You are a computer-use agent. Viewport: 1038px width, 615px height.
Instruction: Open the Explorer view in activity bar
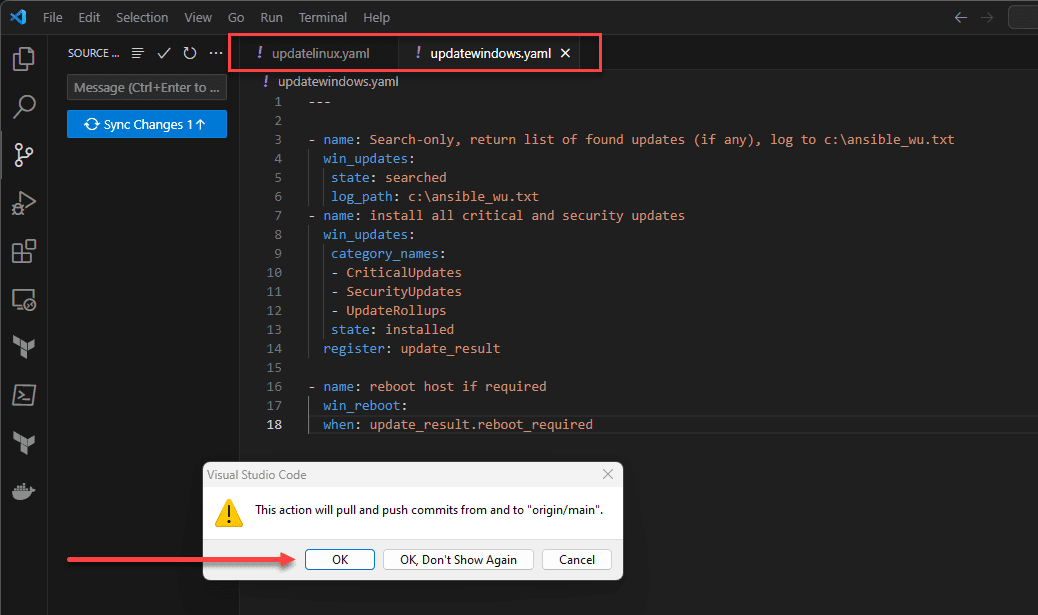23,60
